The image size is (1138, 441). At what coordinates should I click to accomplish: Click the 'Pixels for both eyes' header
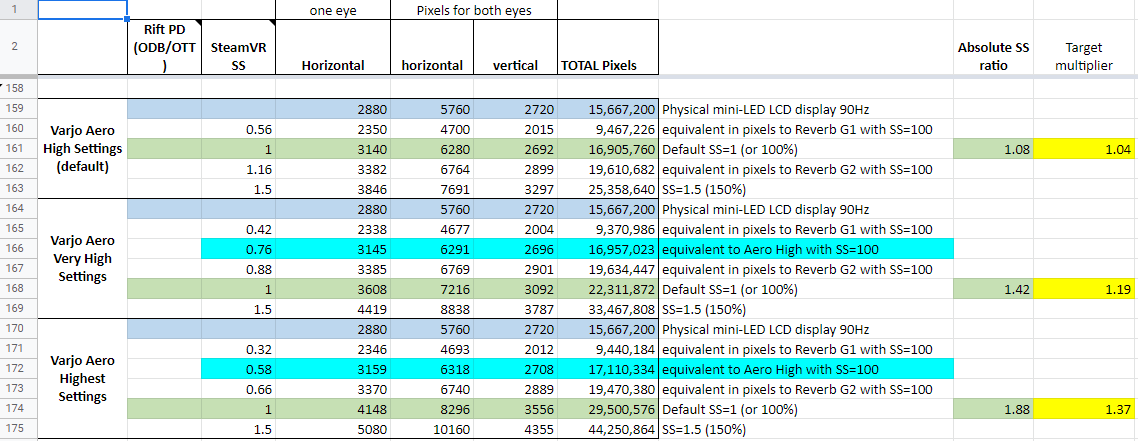474,9
